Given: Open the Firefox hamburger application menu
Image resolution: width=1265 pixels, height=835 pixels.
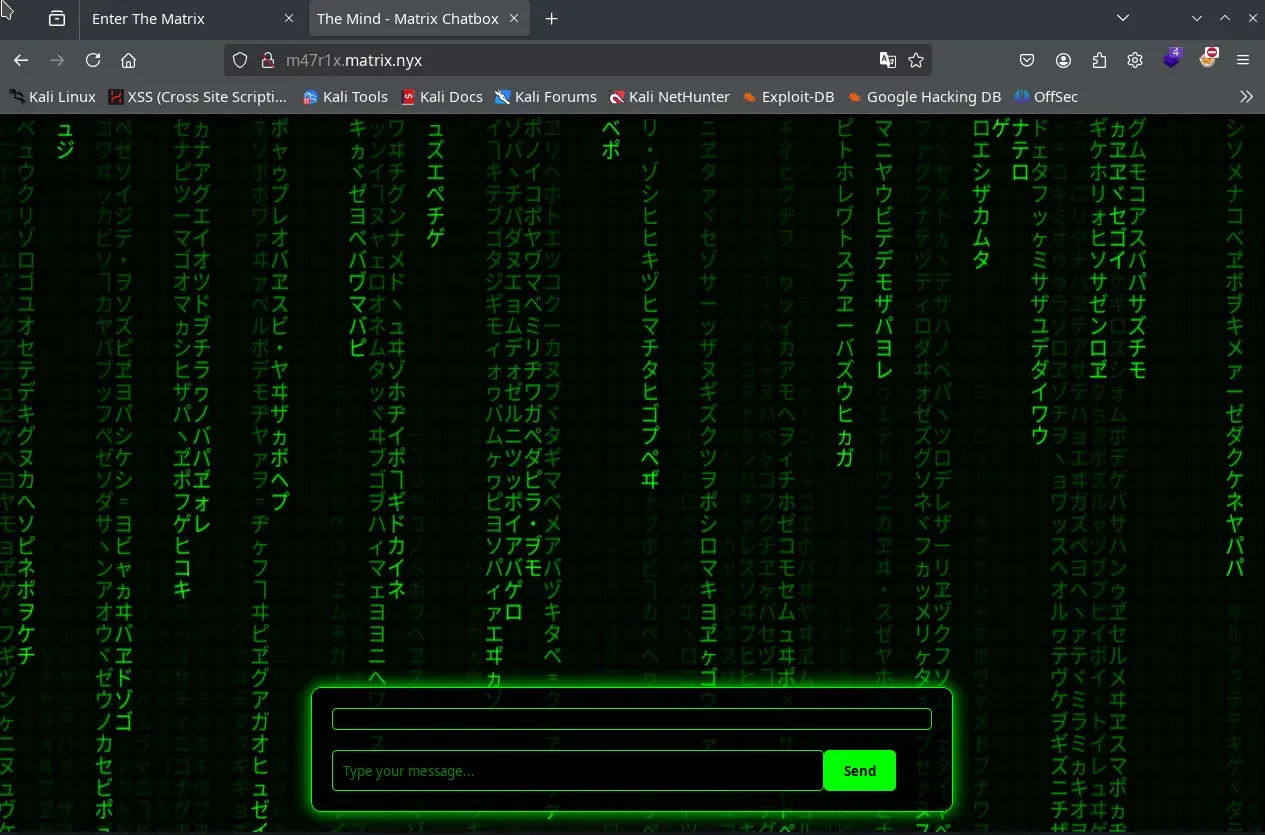Looking at the screenshot, I should 1243,60.
